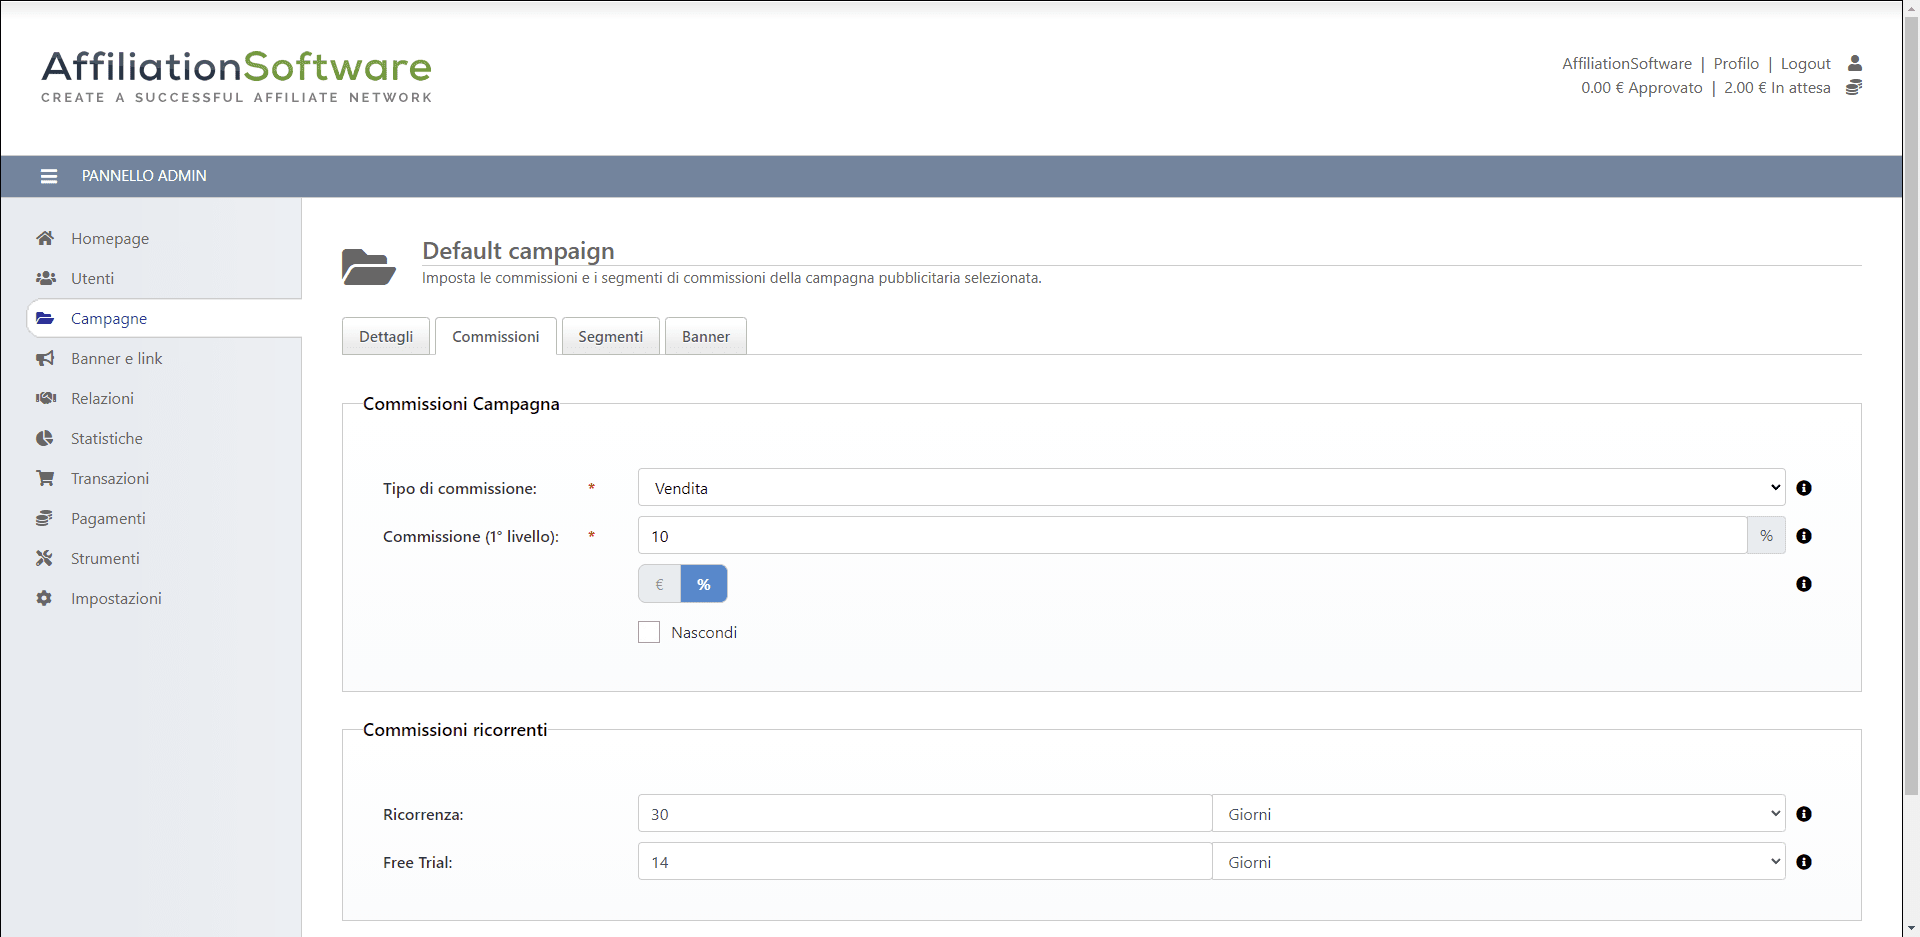
Task: Click the Commissione 1° livello input field
Action: click(1192, 536)
